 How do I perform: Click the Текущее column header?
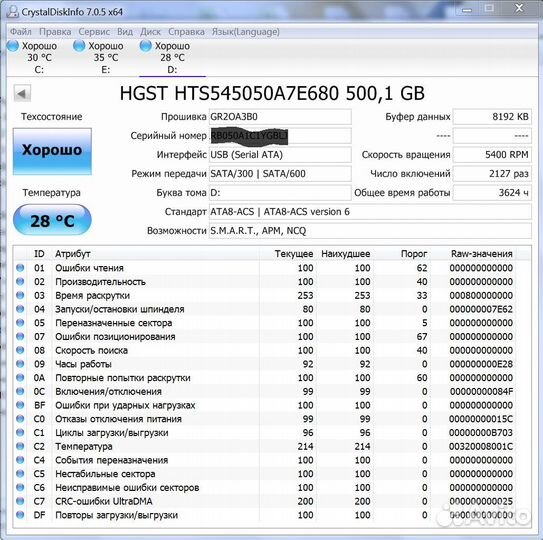pos(294,254)
